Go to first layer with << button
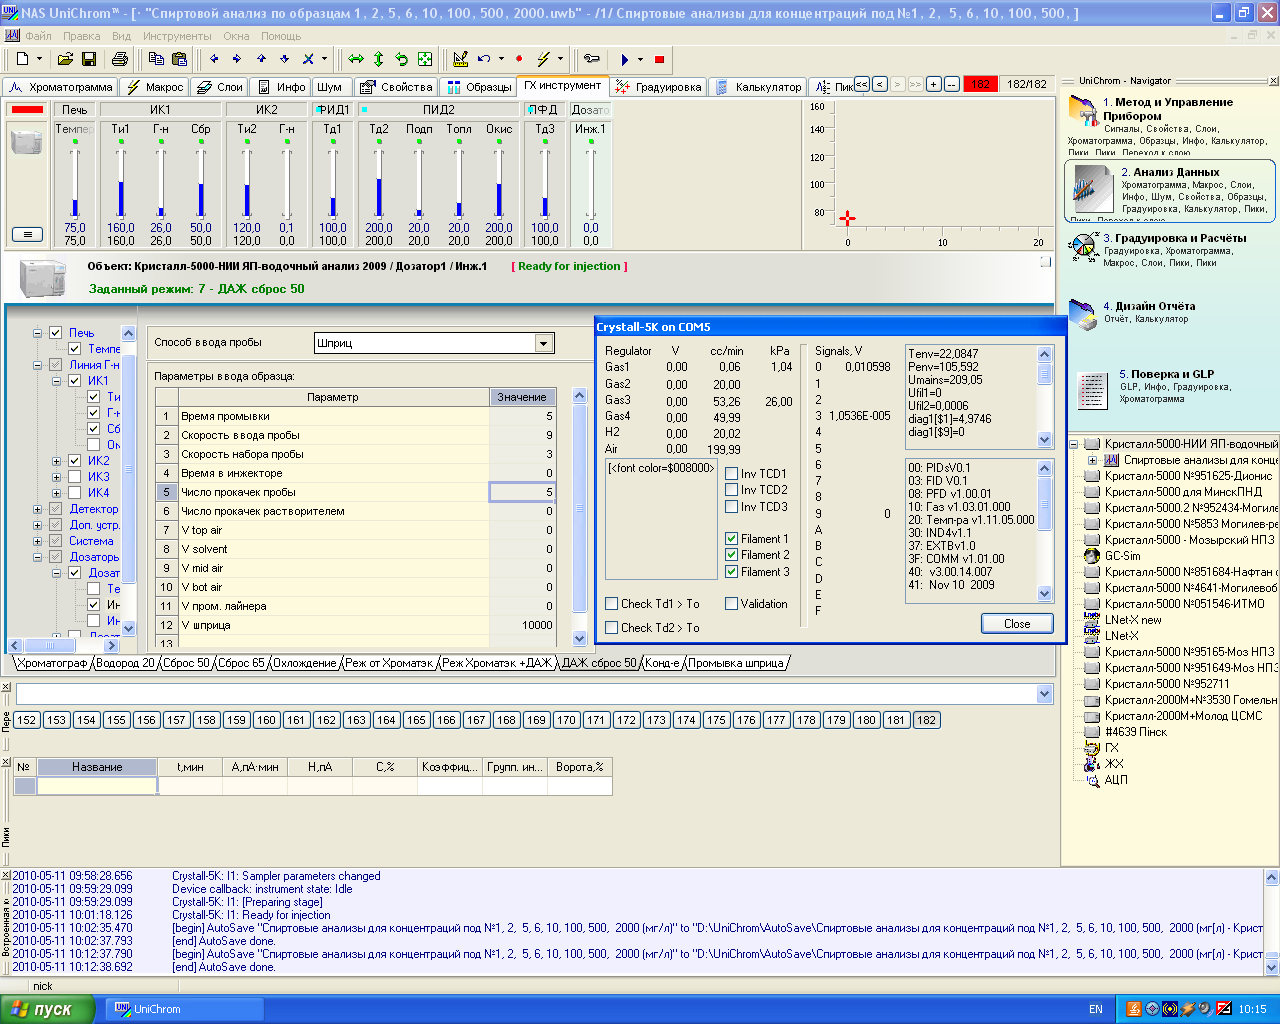 click(862, 84)
